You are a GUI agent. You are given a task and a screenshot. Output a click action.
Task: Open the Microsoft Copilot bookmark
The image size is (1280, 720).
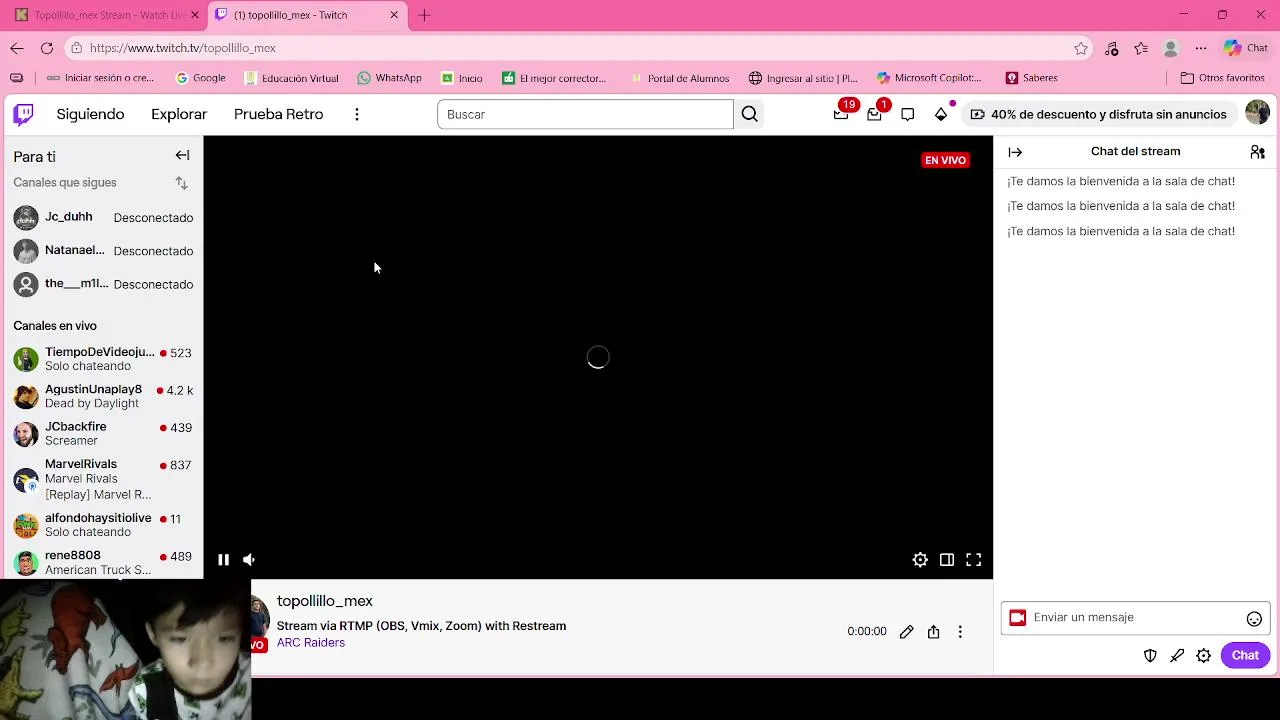[x=929, y=78]
